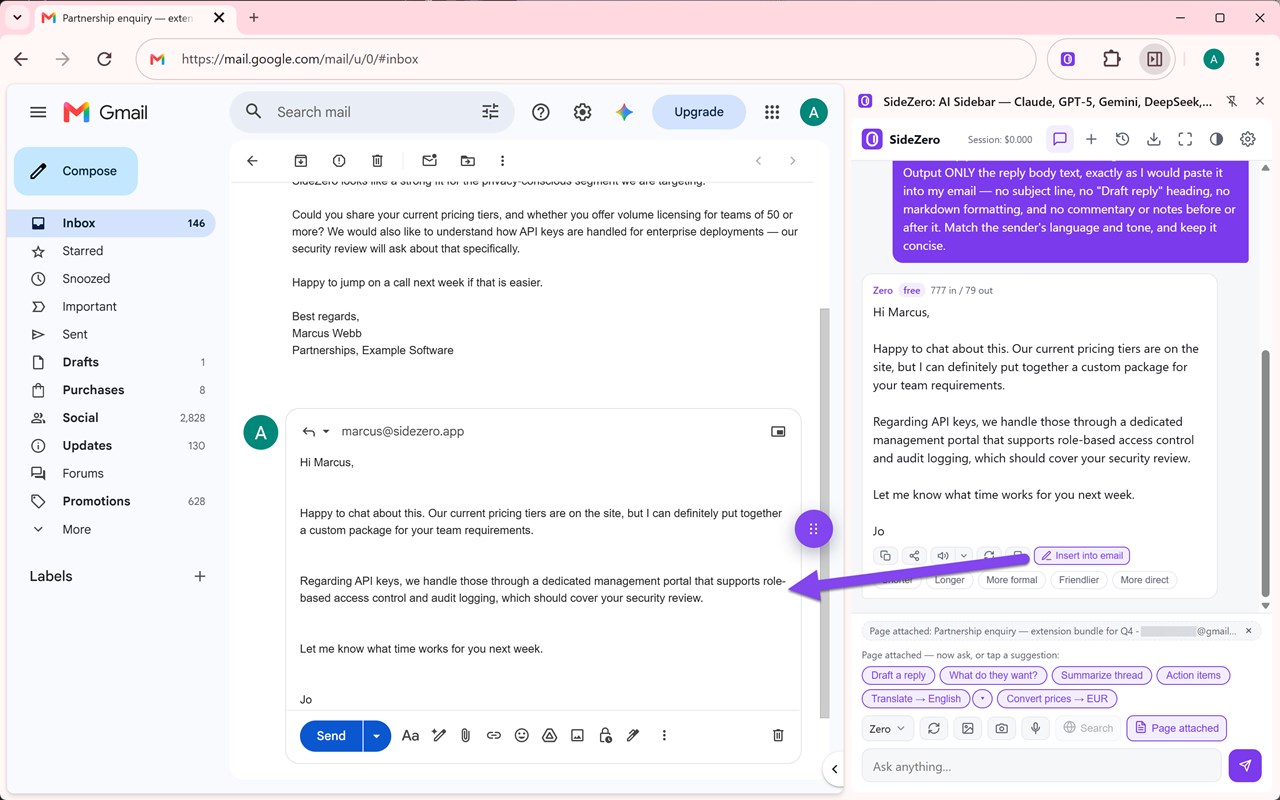
Task: Open the More three-dot menu for the email
Action: 502,161
